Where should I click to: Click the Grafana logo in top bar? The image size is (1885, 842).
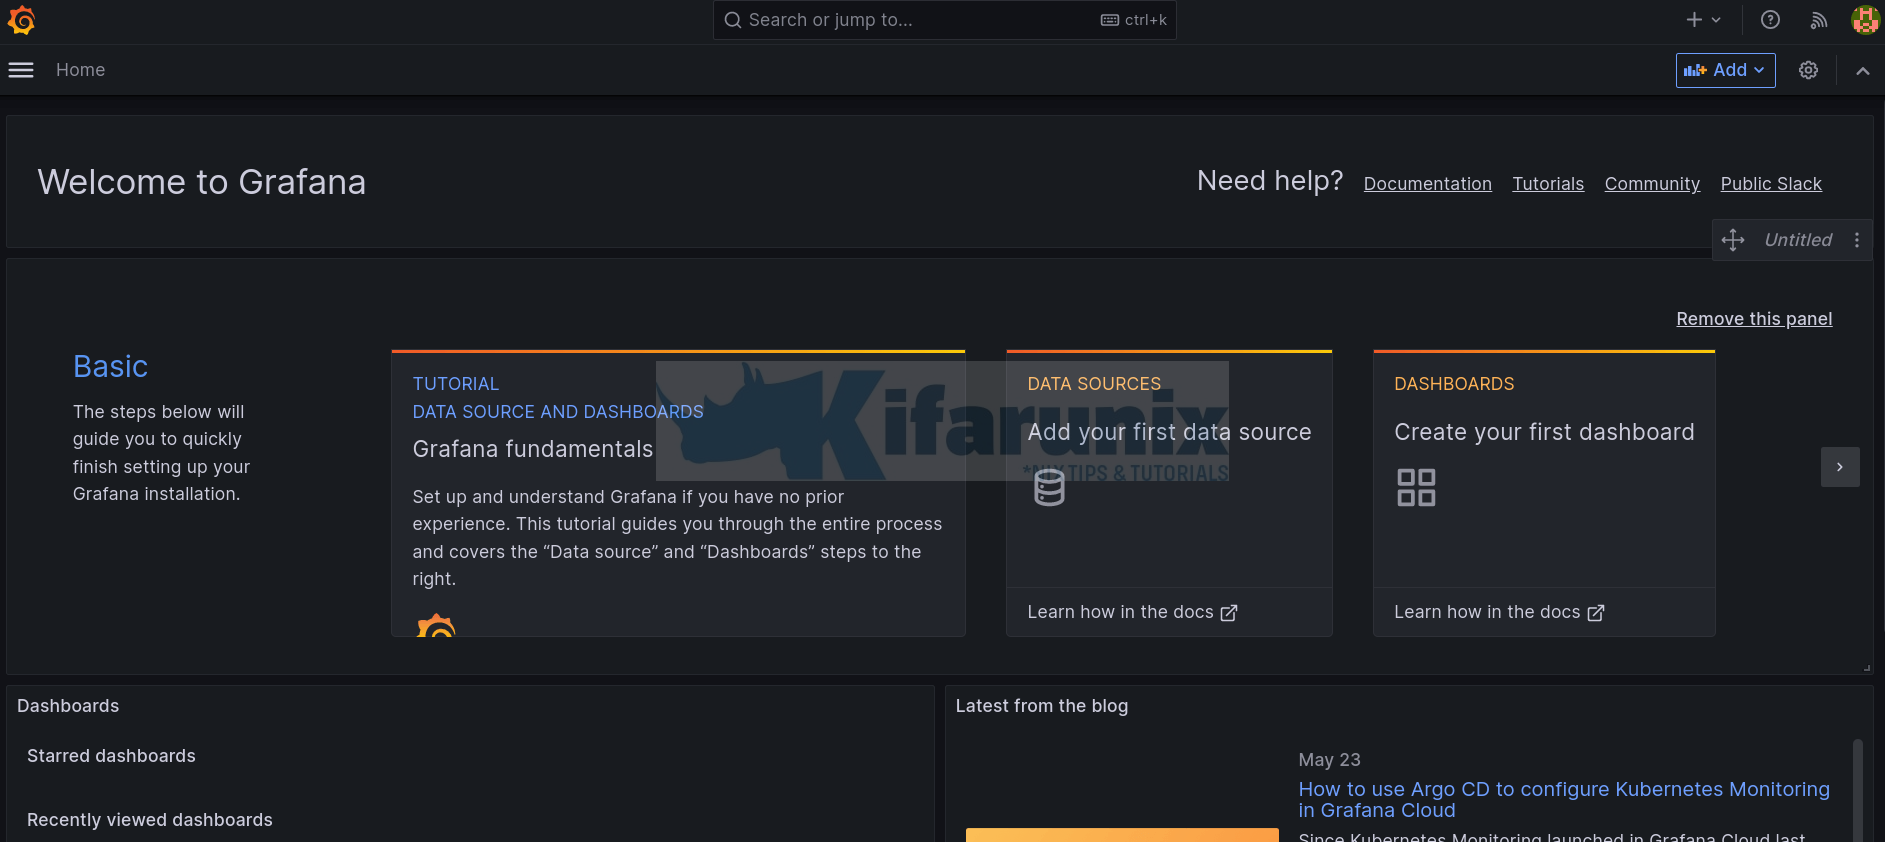point(21,20)
